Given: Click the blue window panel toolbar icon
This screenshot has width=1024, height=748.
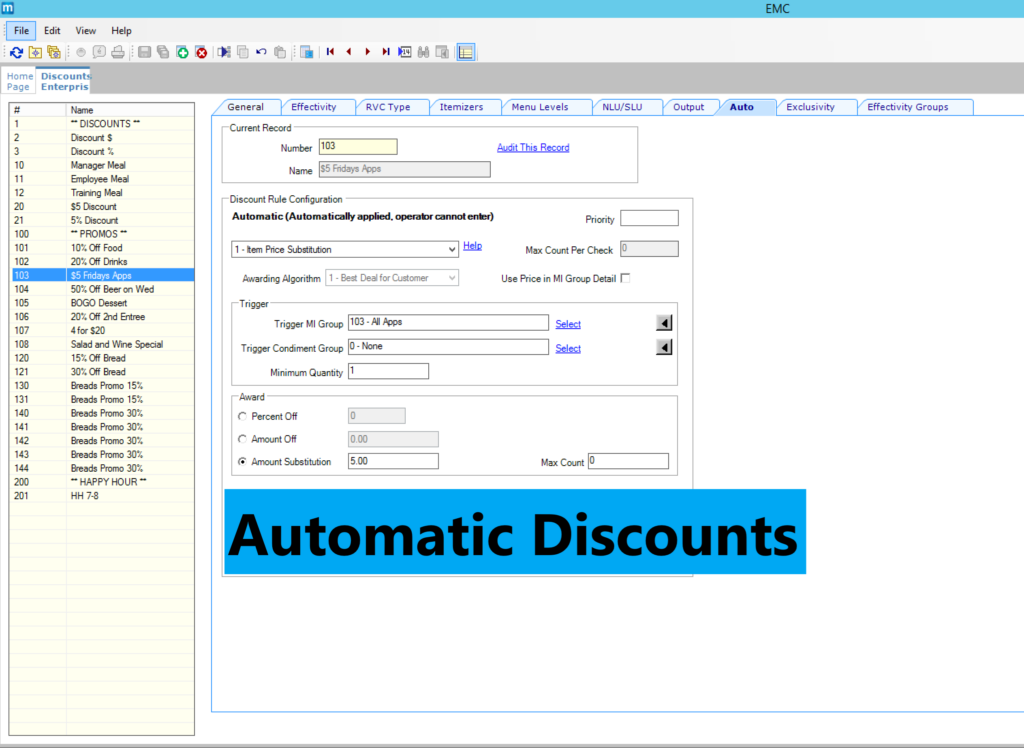Looking at the screenshot, I should (306, 52).
